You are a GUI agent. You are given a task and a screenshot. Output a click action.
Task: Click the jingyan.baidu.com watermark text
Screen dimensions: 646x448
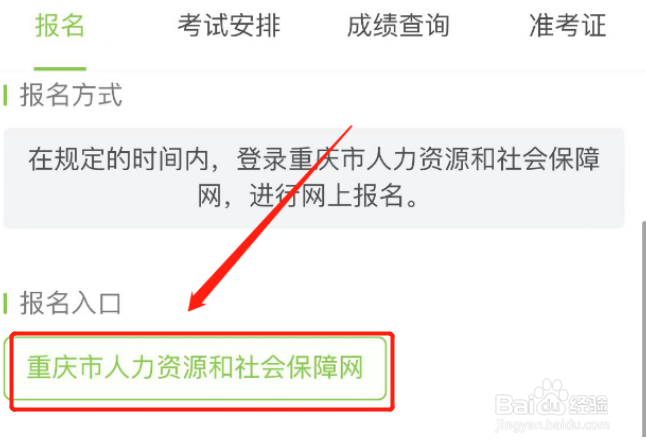point(552,425)
